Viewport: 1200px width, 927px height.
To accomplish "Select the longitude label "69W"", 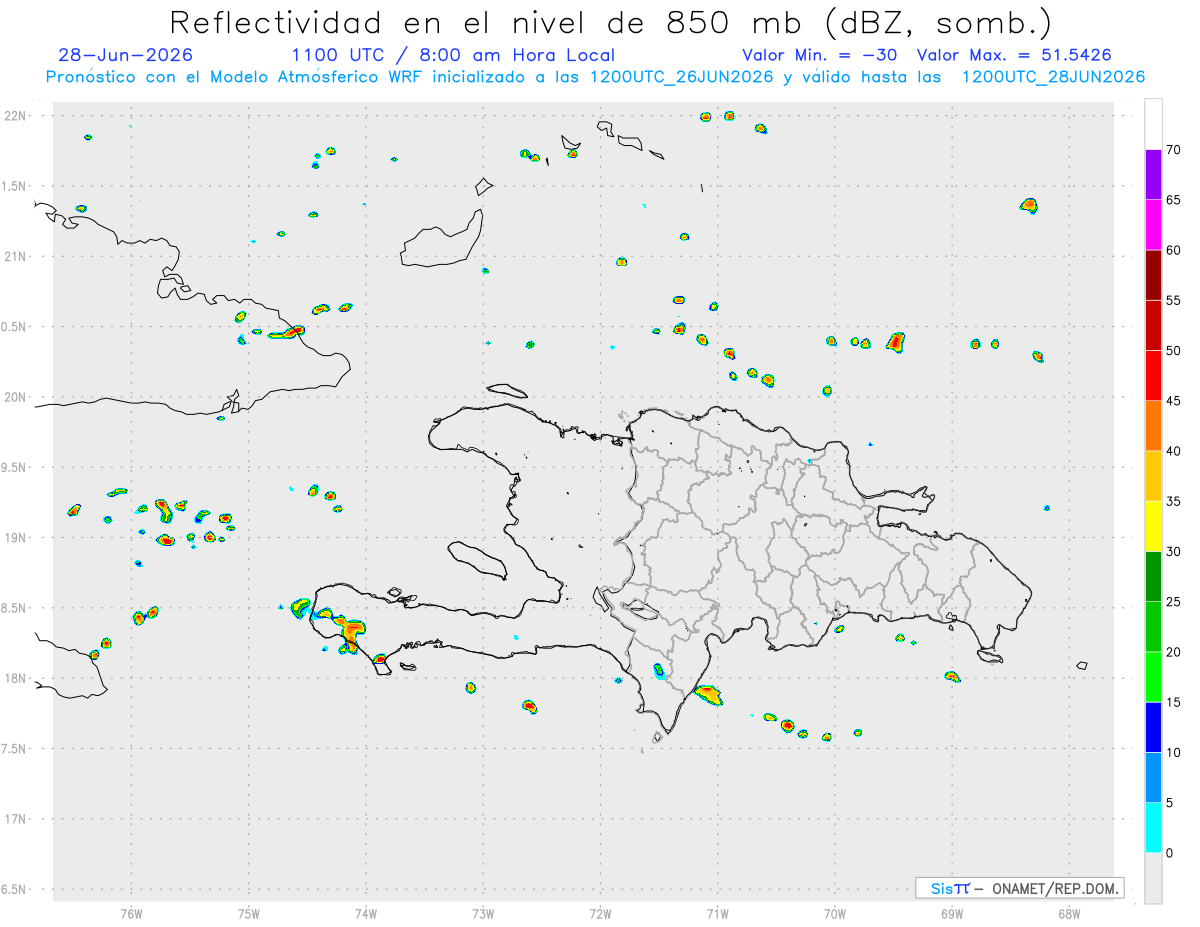I will point(952,913).
